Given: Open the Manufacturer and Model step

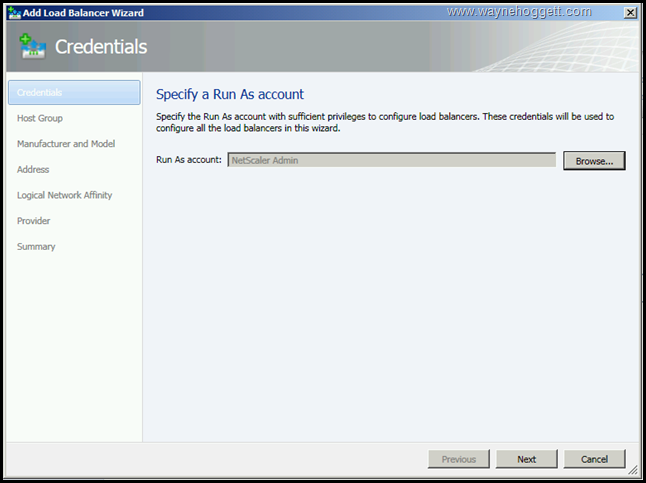Looking at the screenshot, I should (66, 144).
